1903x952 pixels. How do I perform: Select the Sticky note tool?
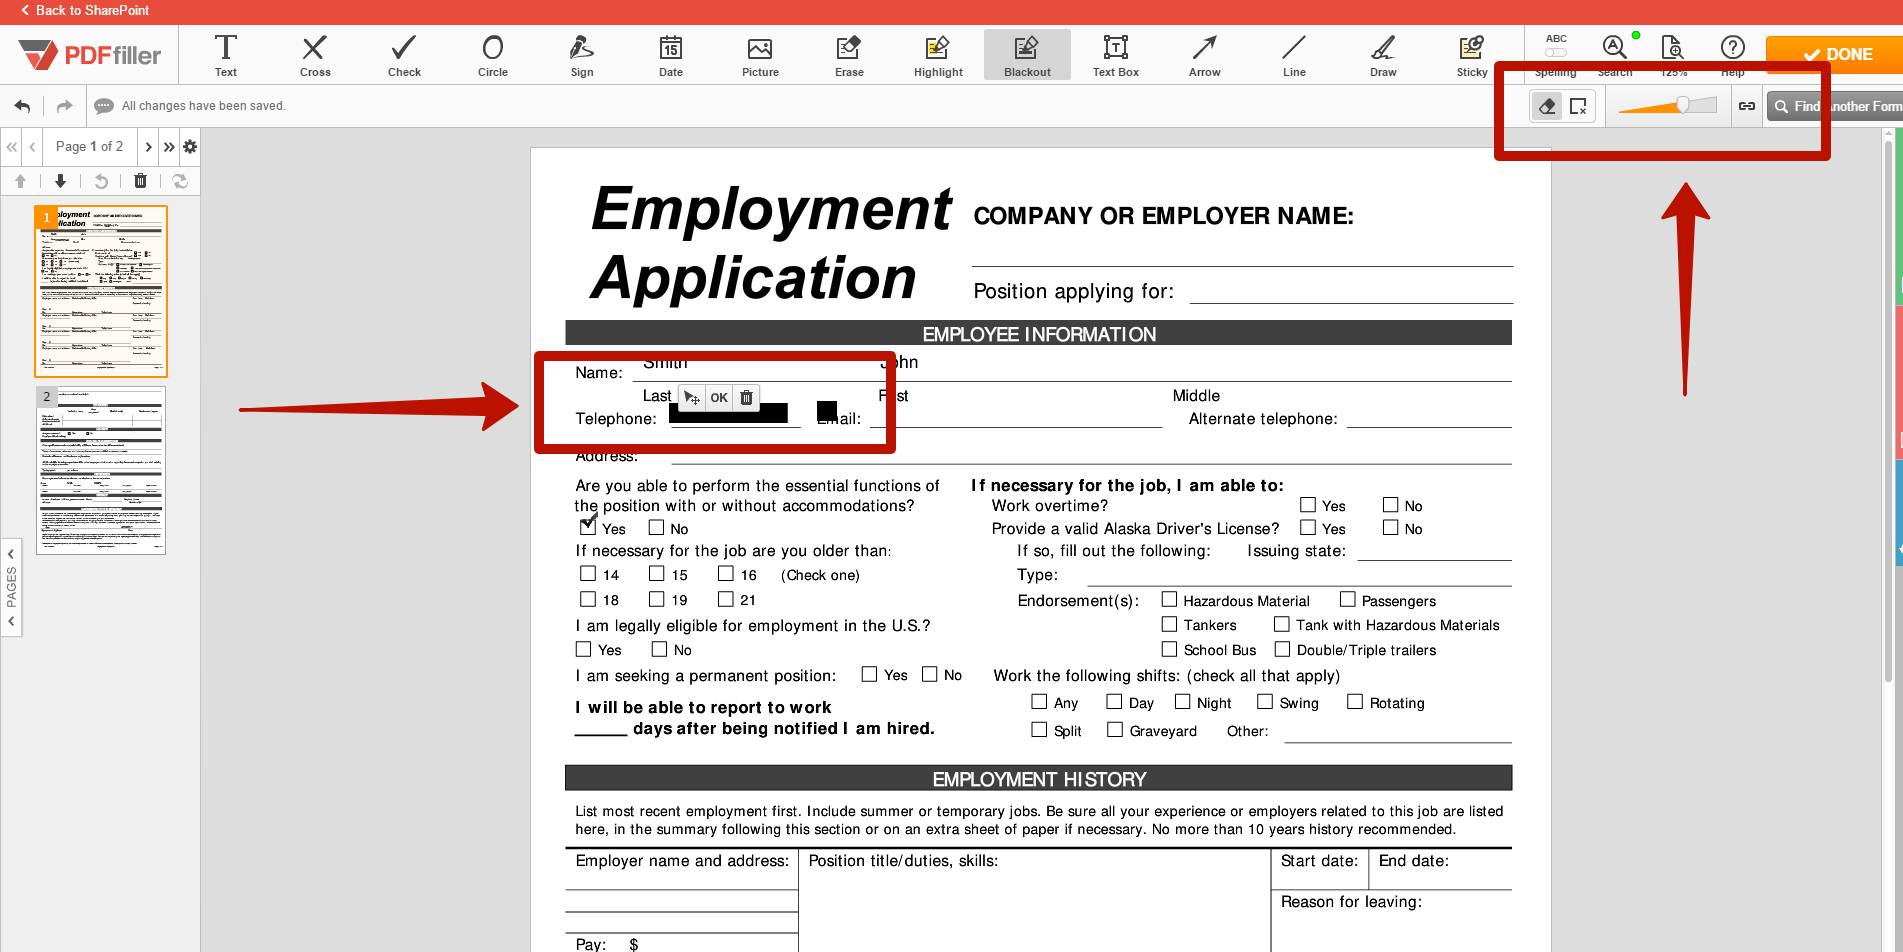coord(1472,54)
